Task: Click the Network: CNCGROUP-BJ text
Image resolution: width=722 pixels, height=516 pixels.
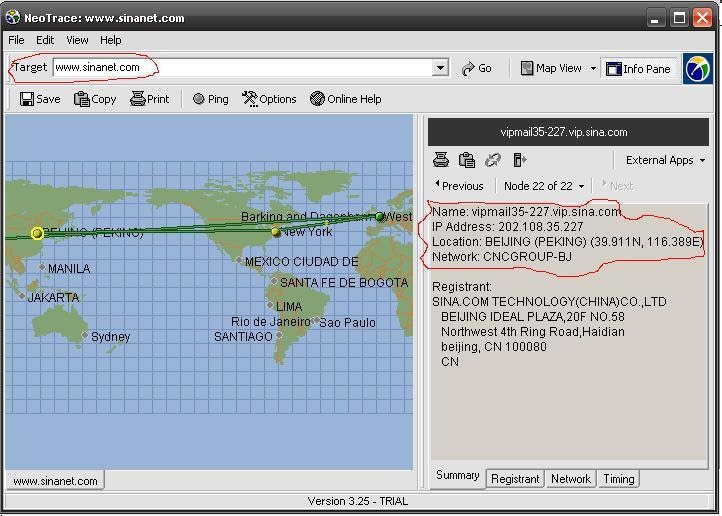Action: point(501,256)
